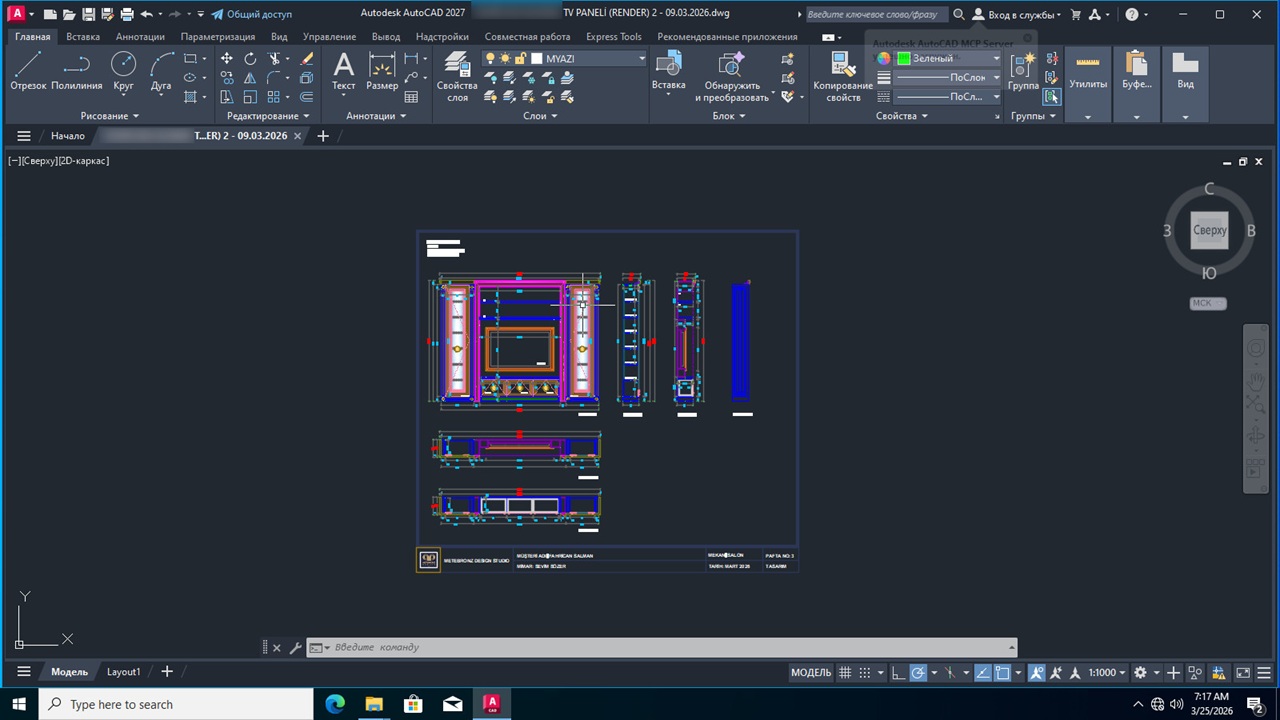
Task: Toggle polar tracking in status bar
Action: (x=918, y=673)
